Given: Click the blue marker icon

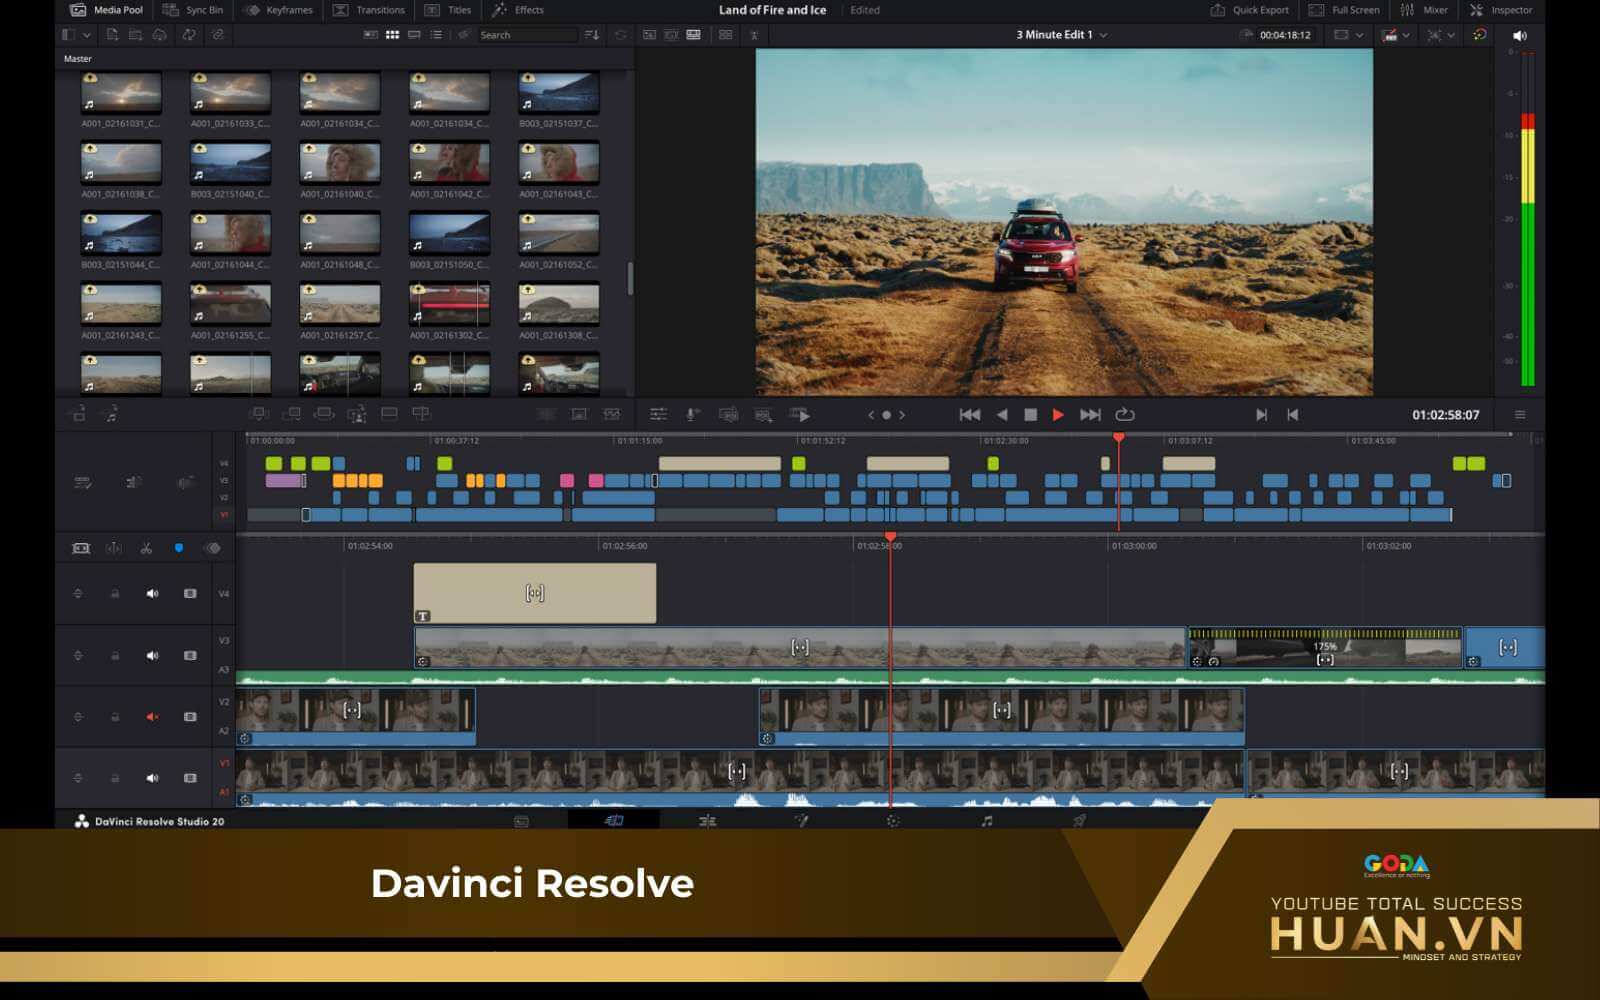Looking at the screenshot, I should 179,548.
